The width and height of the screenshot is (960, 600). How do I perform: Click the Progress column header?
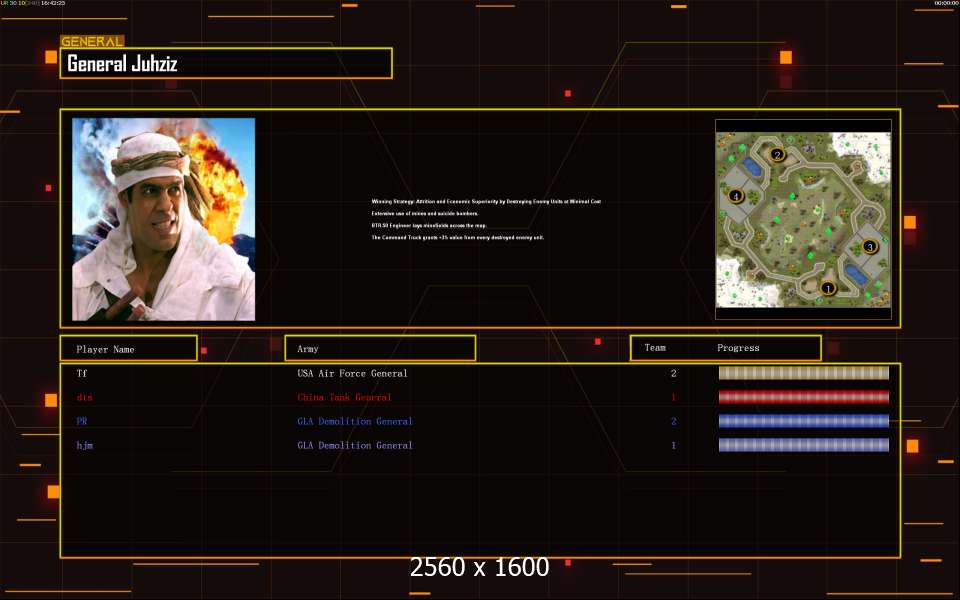tap(738, 348)
